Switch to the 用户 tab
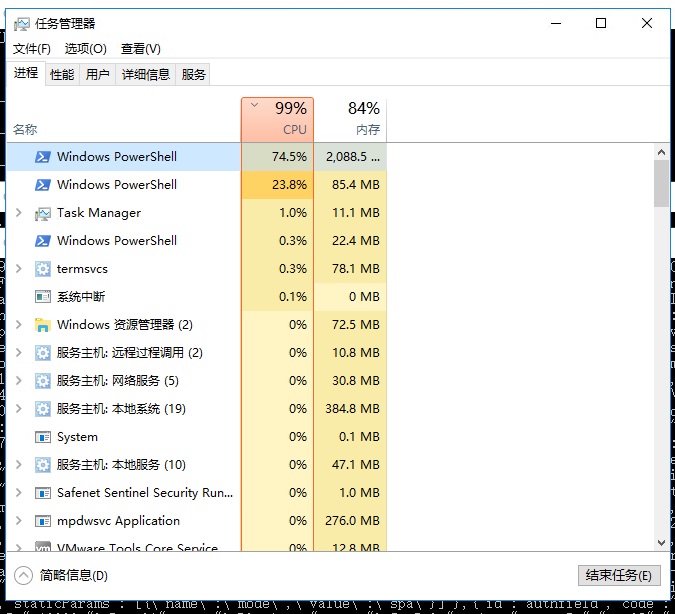Screen dimensions: 675x614 [97, 74]
